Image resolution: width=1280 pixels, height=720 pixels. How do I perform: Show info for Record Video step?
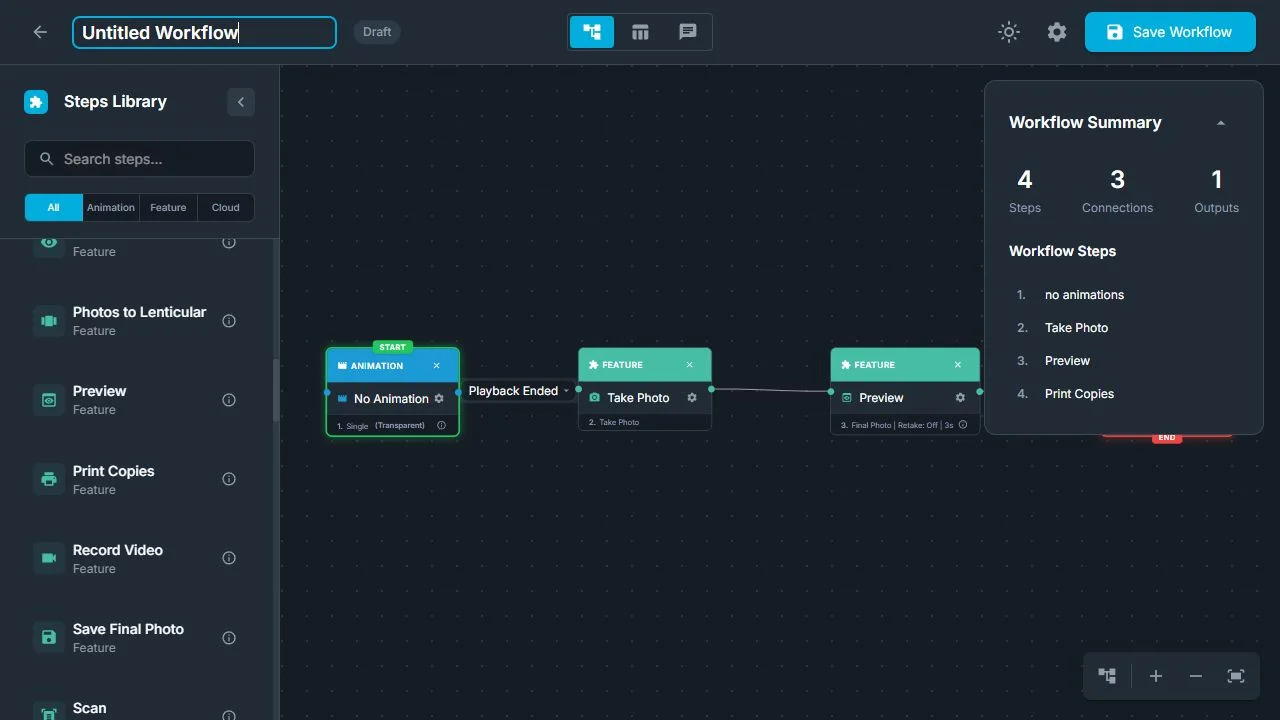229,558
